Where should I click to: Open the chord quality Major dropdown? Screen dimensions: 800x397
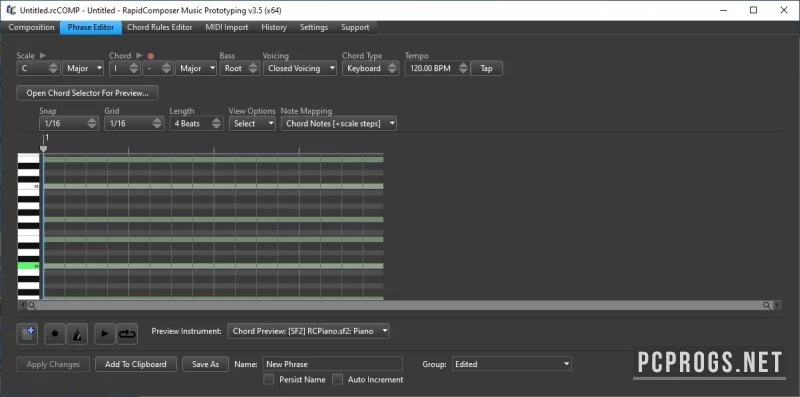[x=196, y=68]
